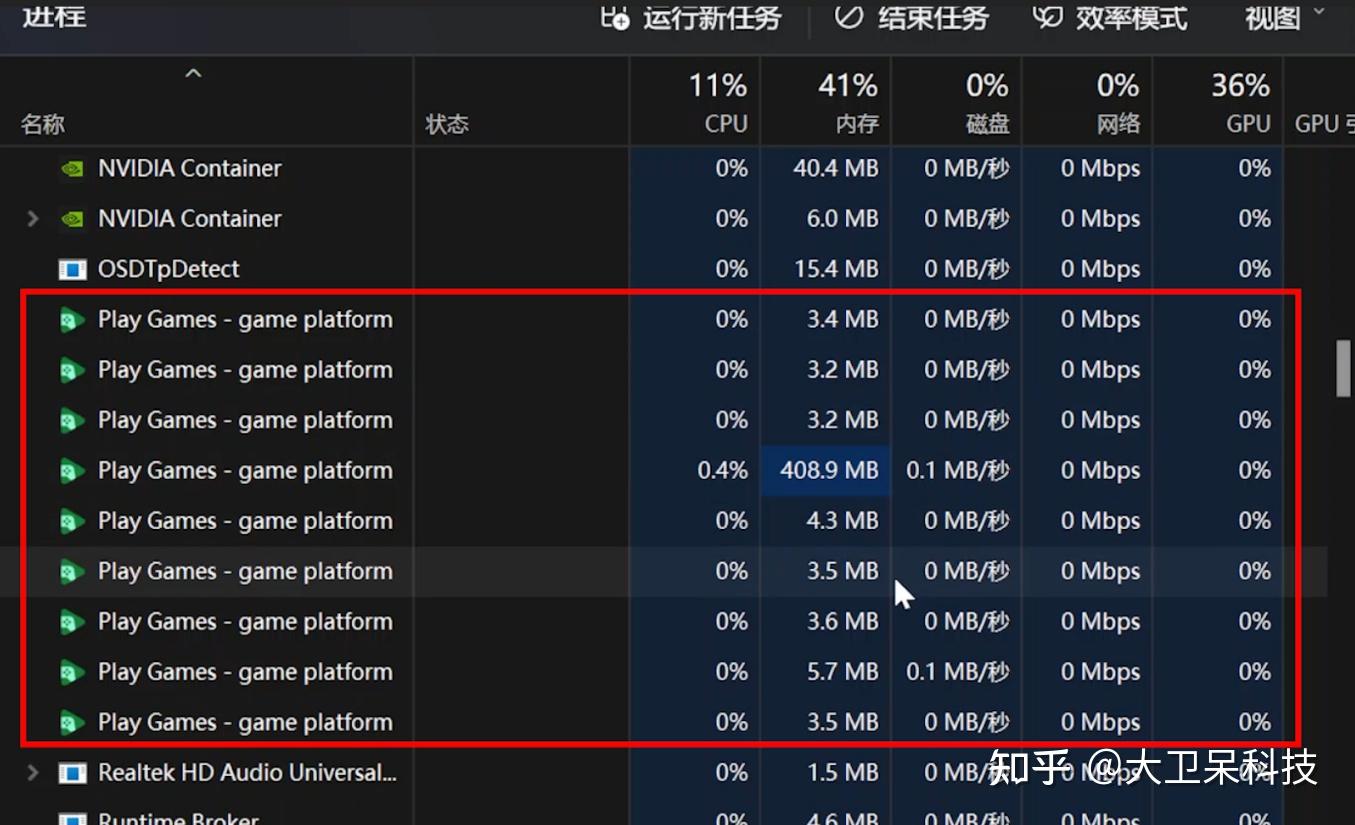Sort by the 网络 (Network) column header
Viewport: 1355px width, 825px height.
[x=1087, y=102]
